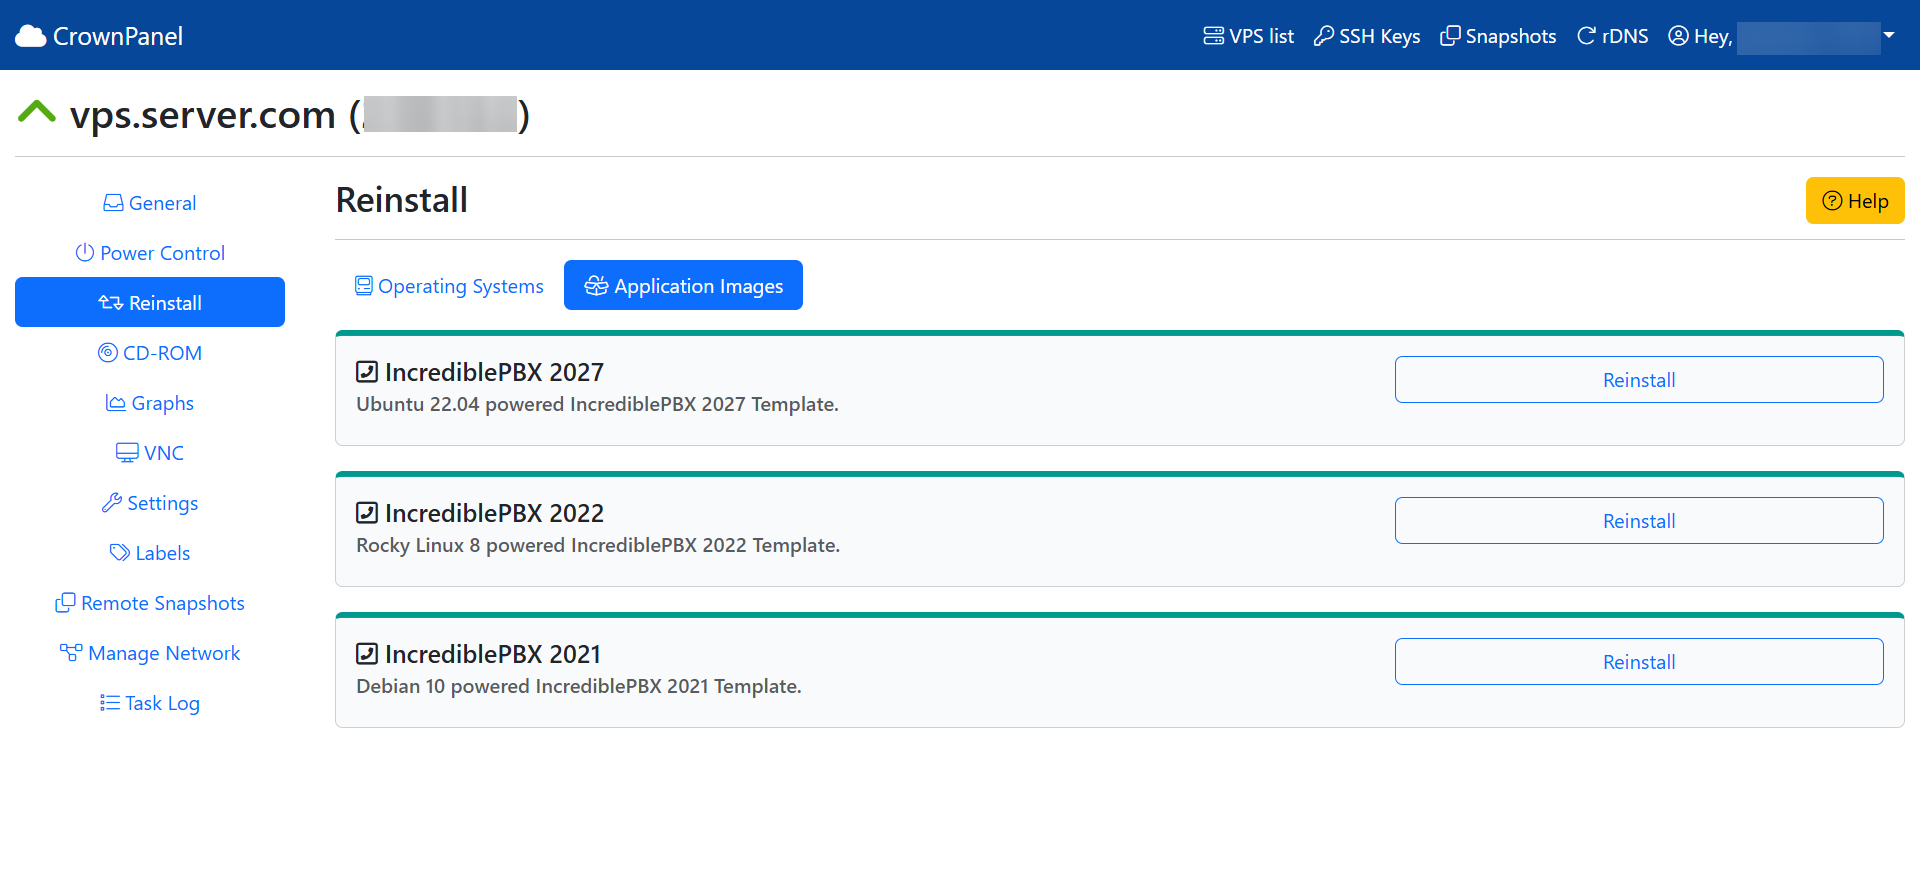Screen dimensions: 1920x869
Task: Open the VNC sidebar entry
Action: [x=150, y=453]
